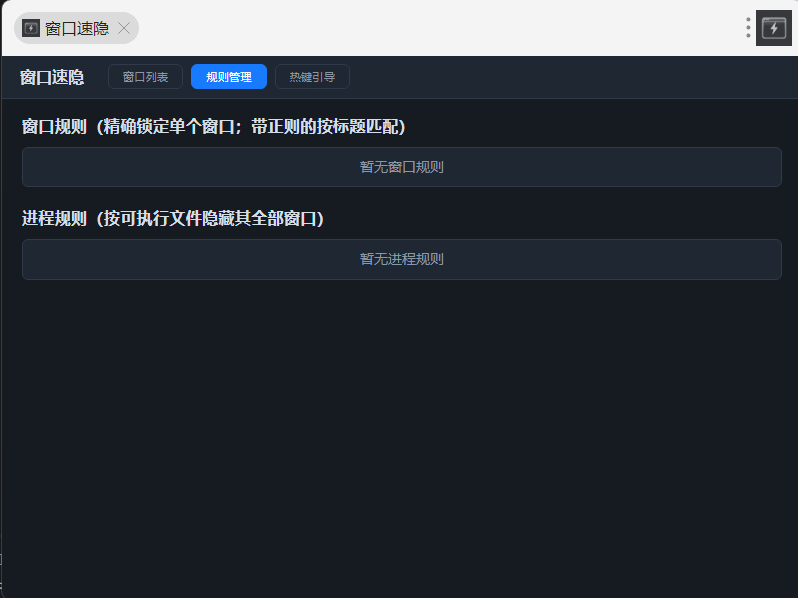Click the 暂无窗口规则 empty placeholder
The image size is (798, 598).
pyautogui.click(x=402, y=167)
